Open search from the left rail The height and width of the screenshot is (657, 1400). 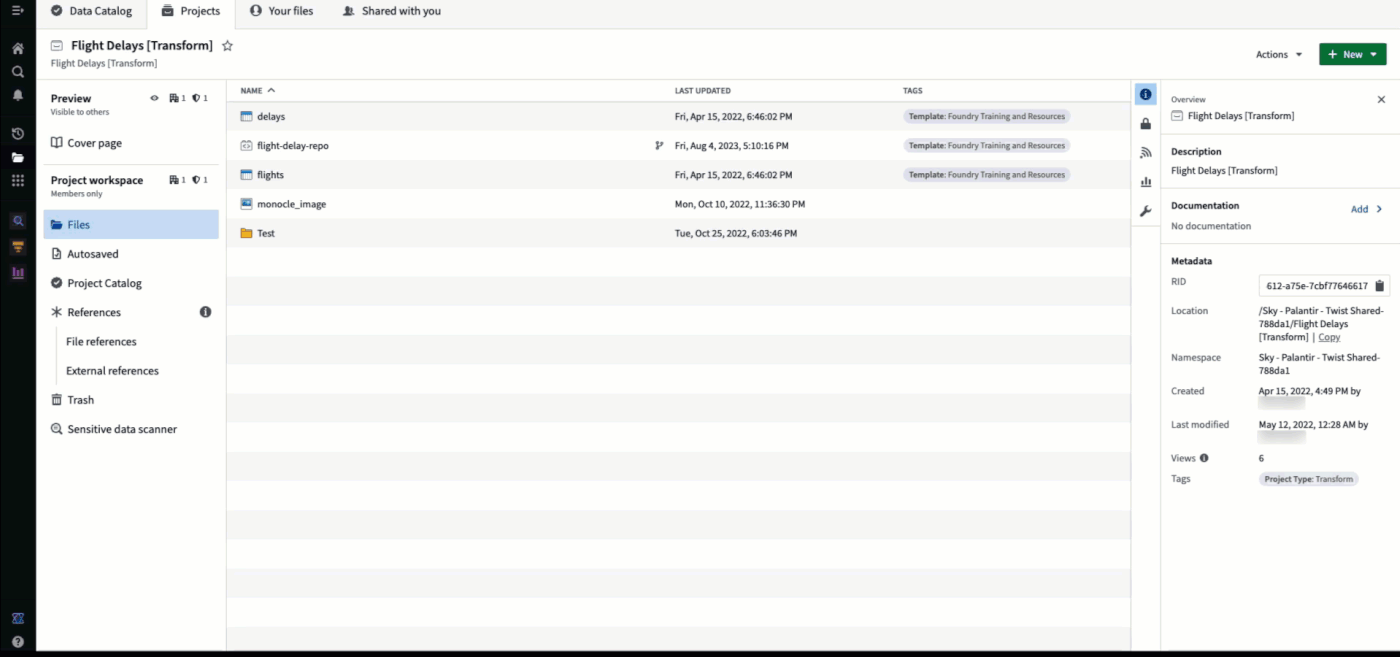click(18, 72)
